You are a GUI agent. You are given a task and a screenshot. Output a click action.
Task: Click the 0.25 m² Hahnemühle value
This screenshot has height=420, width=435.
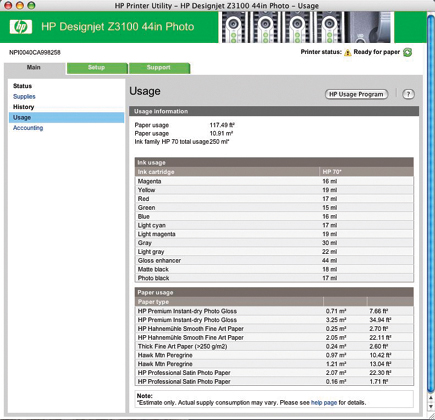pos(336,329)
